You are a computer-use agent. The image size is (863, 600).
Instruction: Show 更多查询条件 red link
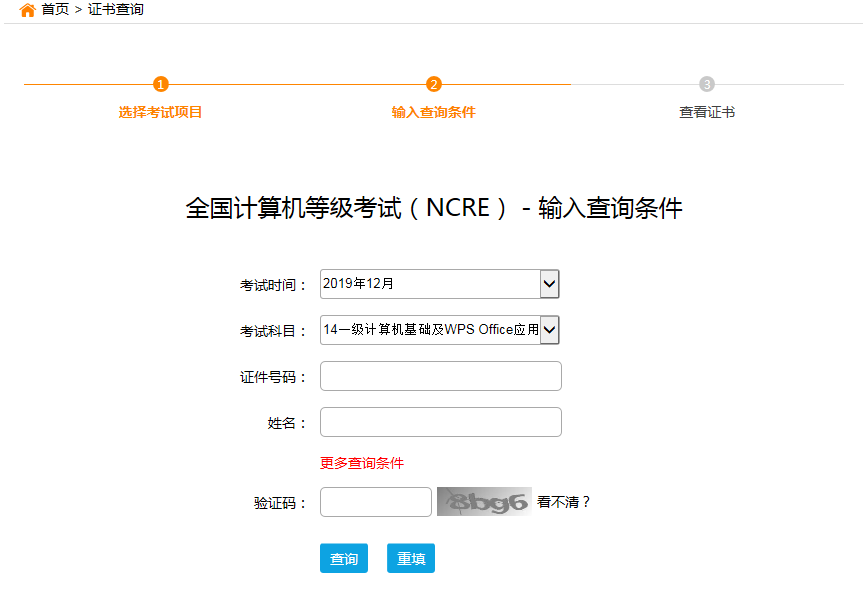pyautogui.click(x=362, y=463)
